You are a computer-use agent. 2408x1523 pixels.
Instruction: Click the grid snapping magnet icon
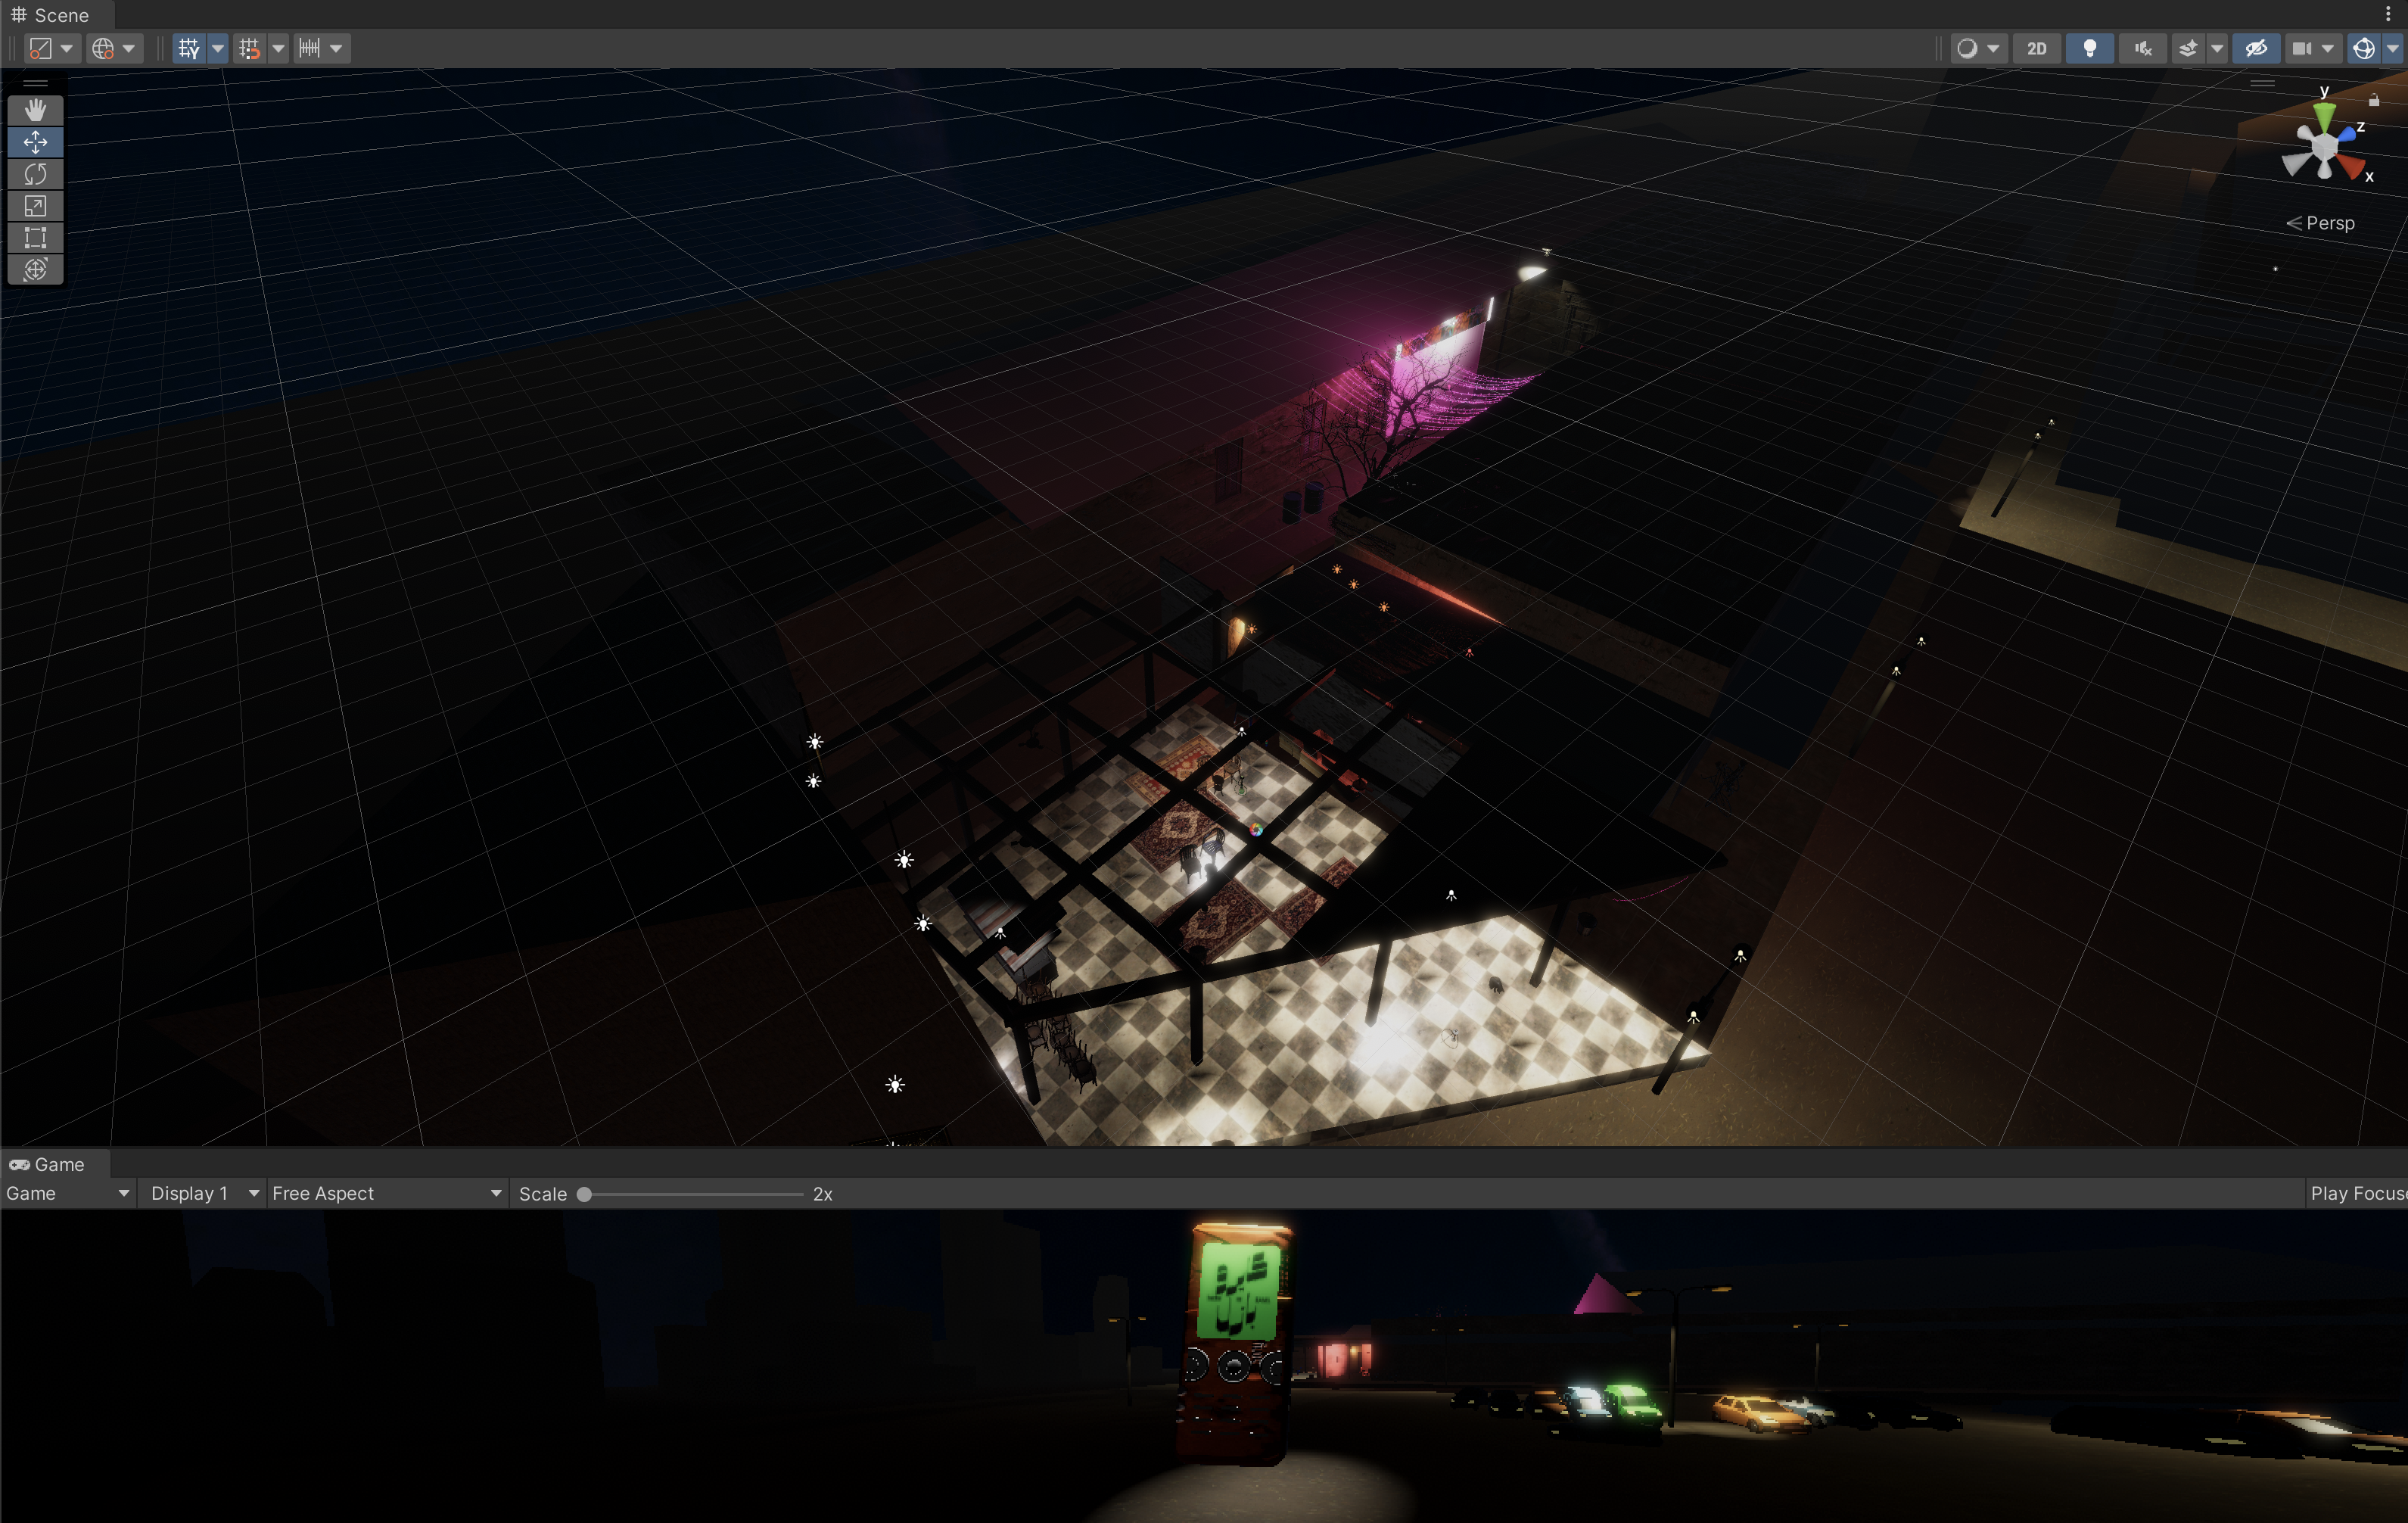249,48
